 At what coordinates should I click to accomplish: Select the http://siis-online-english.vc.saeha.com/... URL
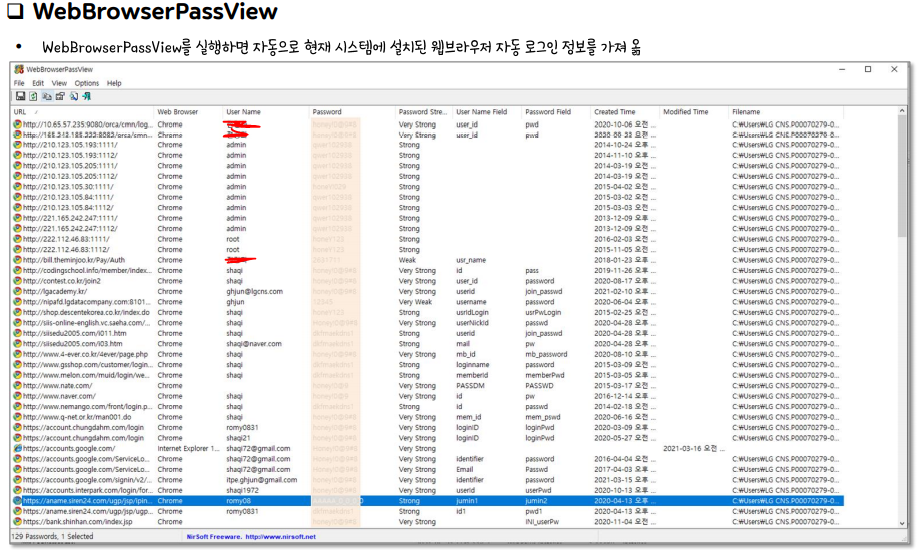click(87, 323)
